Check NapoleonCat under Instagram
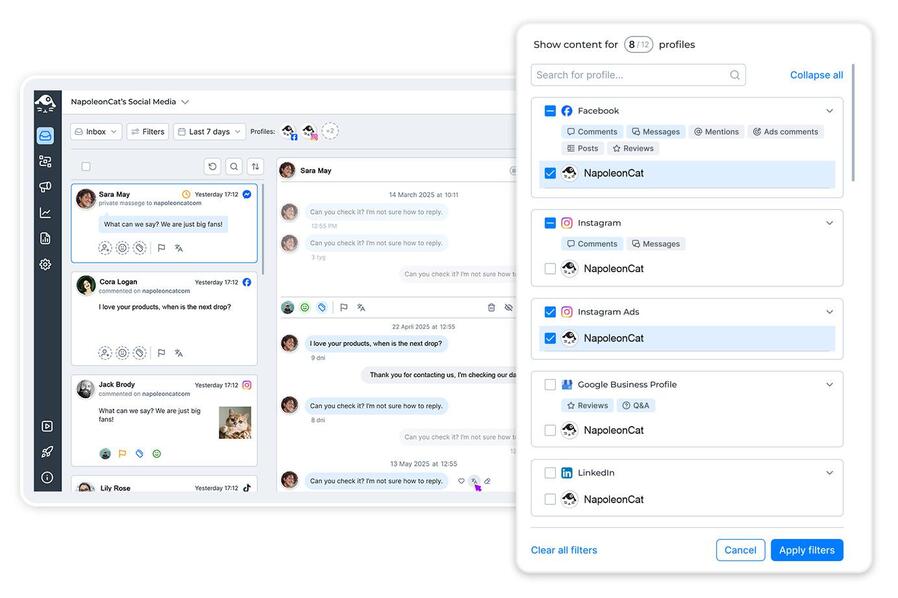The height and width of the screenshot is (598, 898). [550, 269]
